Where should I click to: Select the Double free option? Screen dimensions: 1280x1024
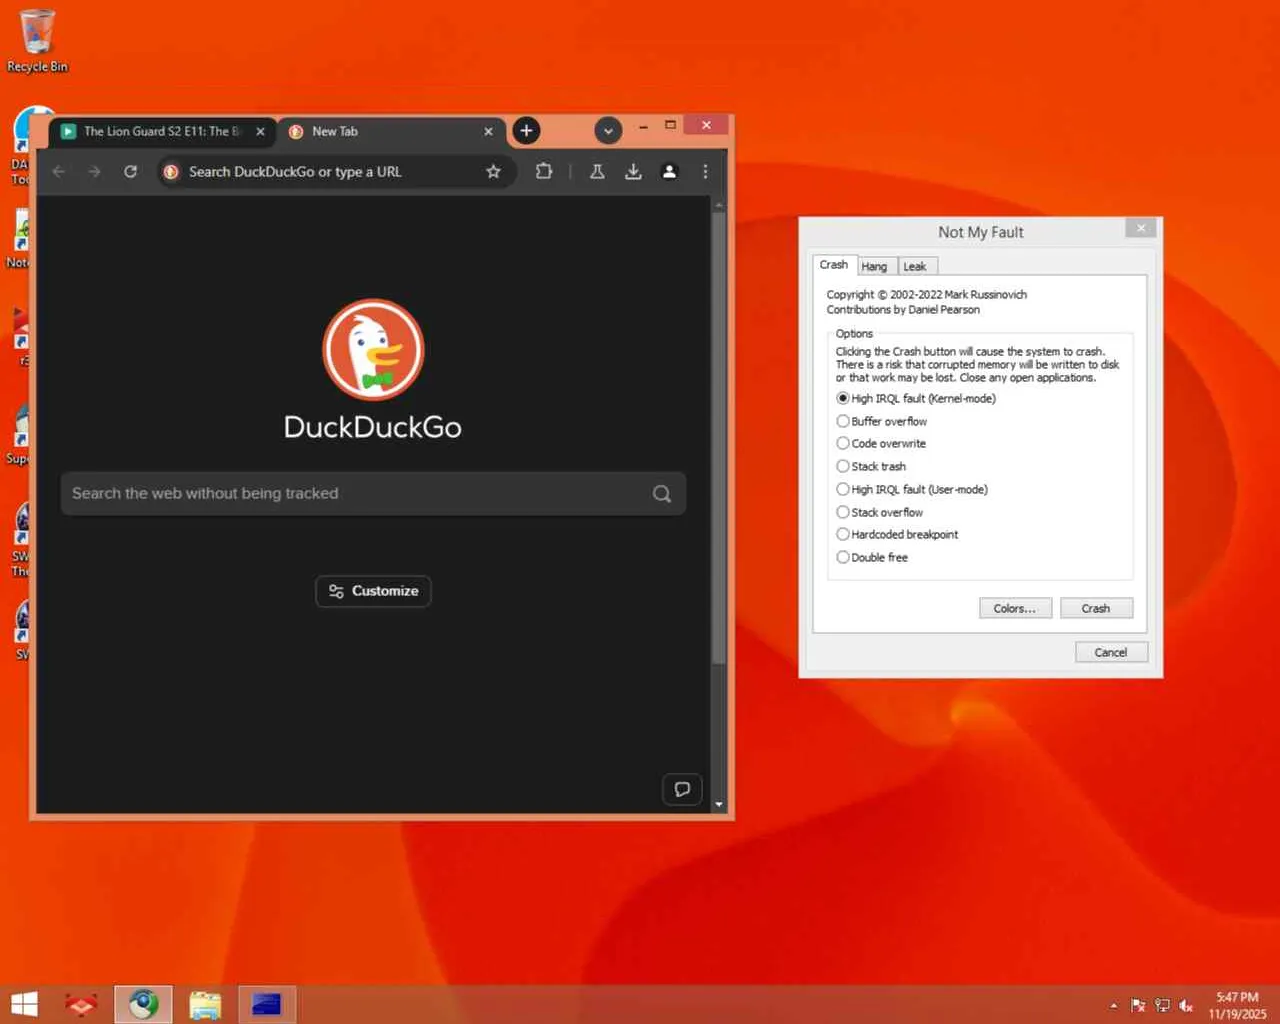872,557
